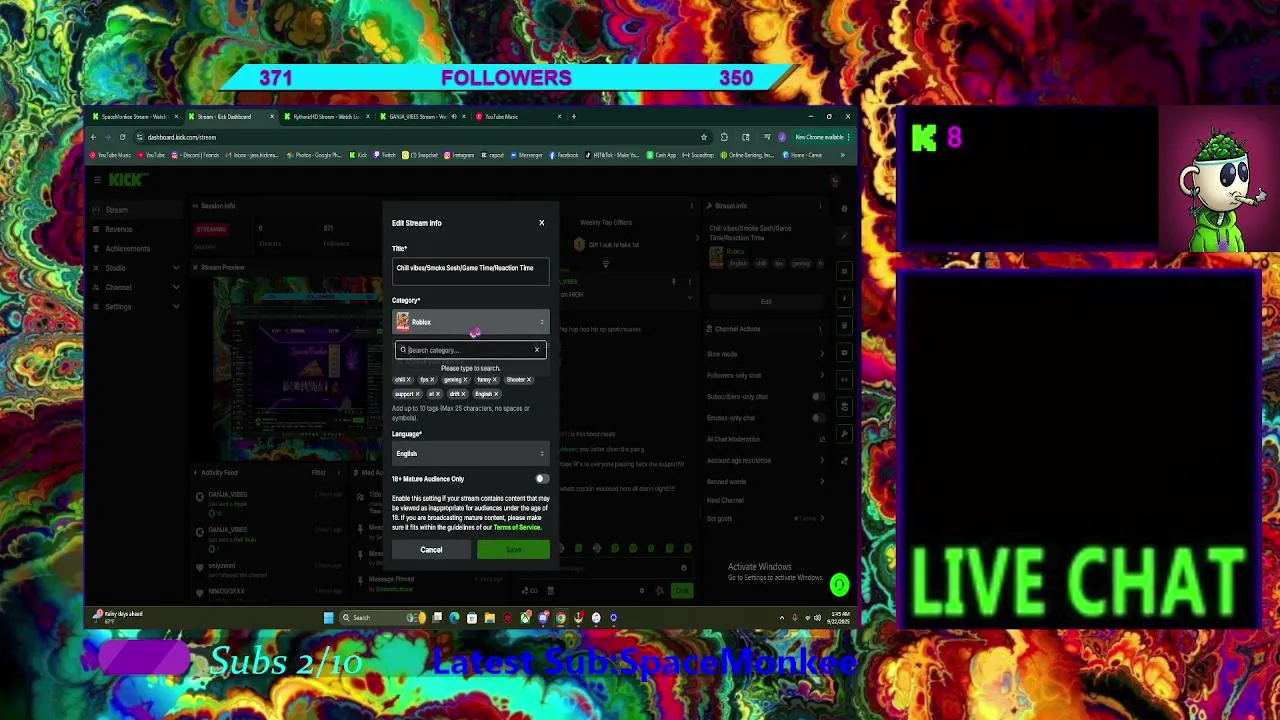Remove the fps tag
This screenshot has width=1280, height=720.
tap(432, 380)
